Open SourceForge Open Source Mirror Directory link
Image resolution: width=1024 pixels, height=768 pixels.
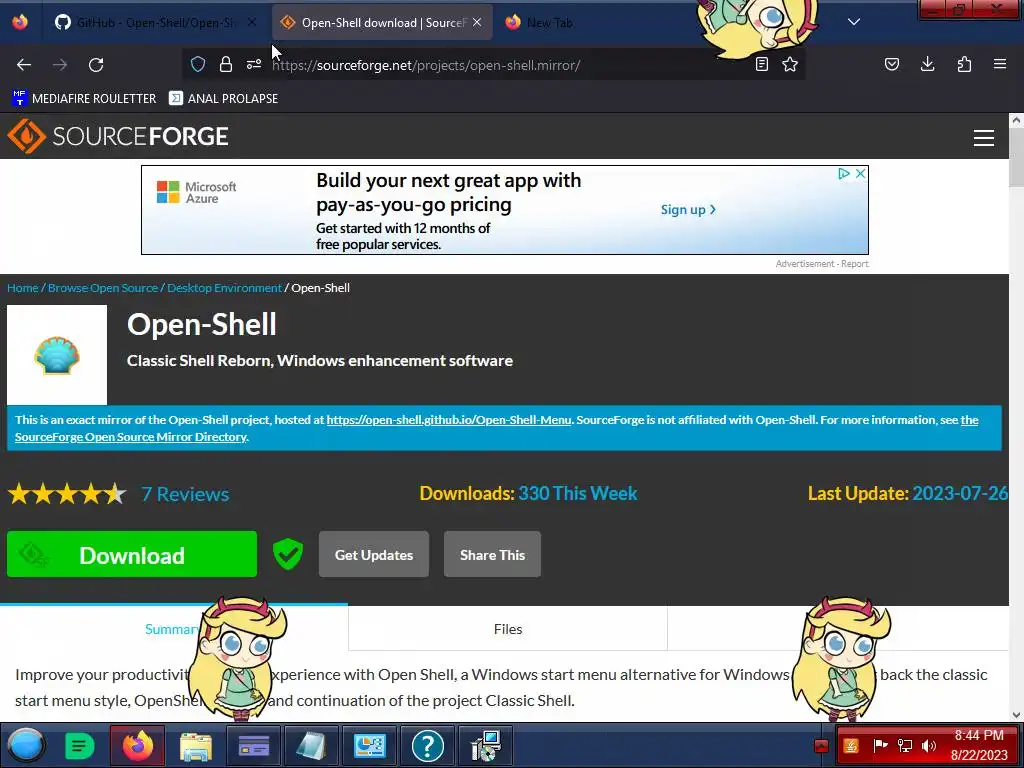131,437
